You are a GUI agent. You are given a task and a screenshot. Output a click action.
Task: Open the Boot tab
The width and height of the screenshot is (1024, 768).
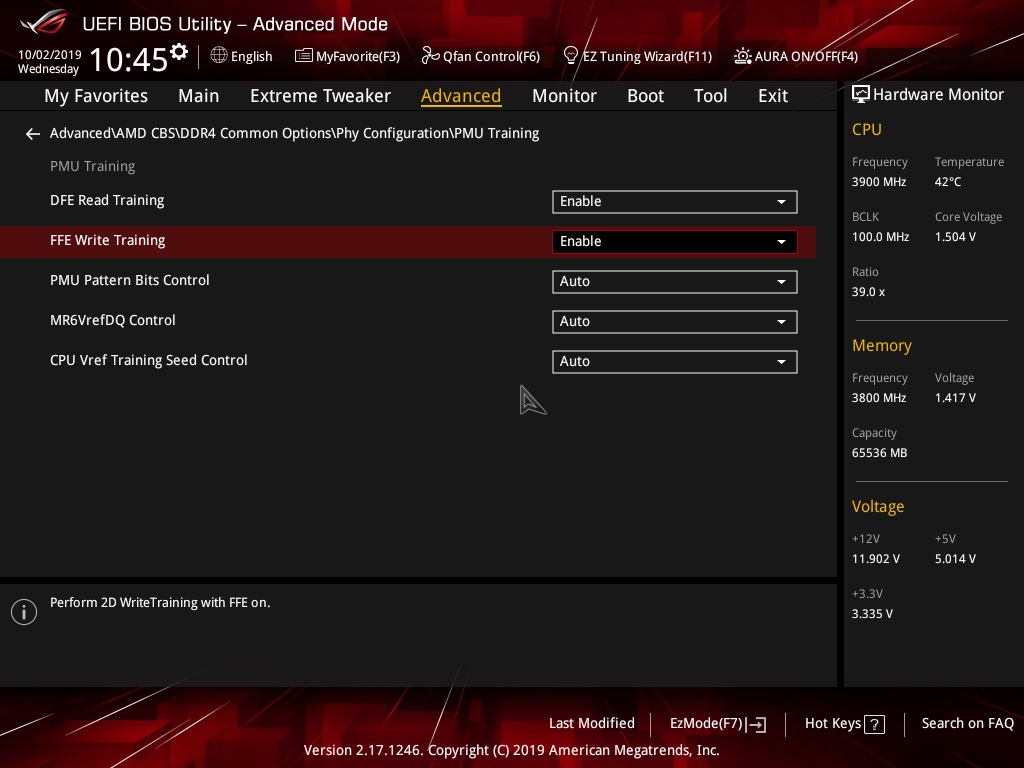click(645, 96)
